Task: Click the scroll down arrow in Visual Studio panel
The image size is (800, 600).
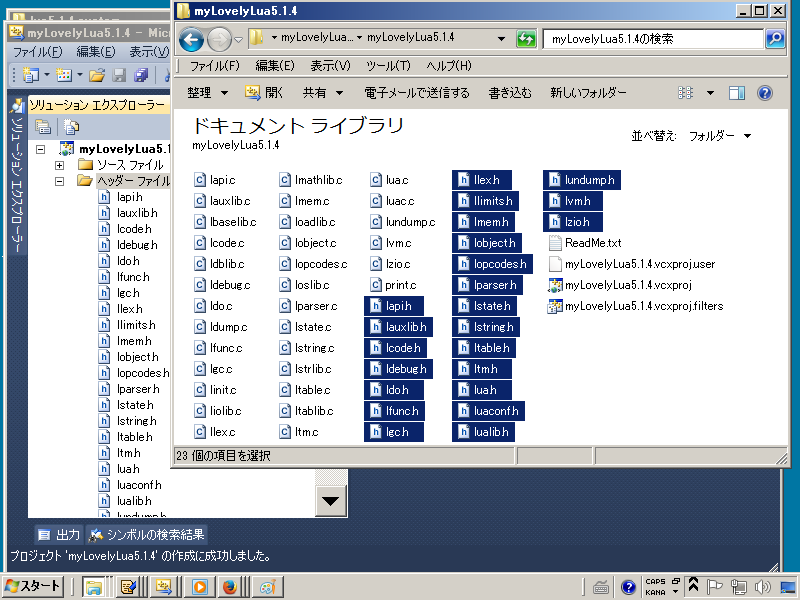Action: pos(331,501)
